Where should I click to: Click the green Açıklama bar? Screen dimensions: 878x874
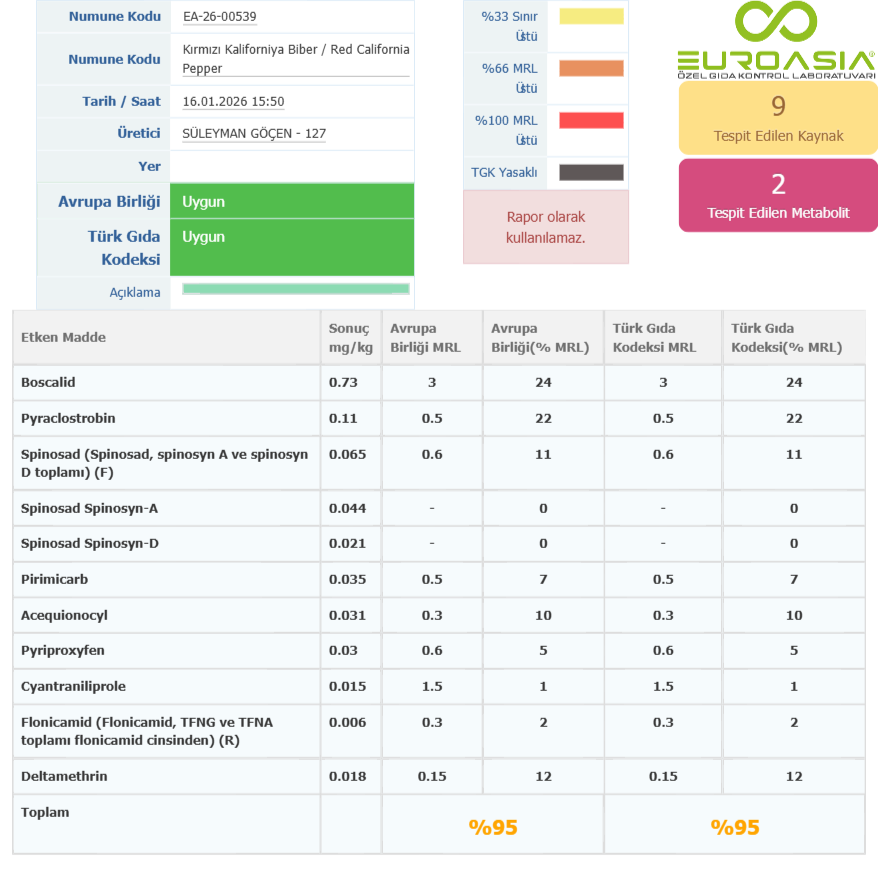coord(296,289)
